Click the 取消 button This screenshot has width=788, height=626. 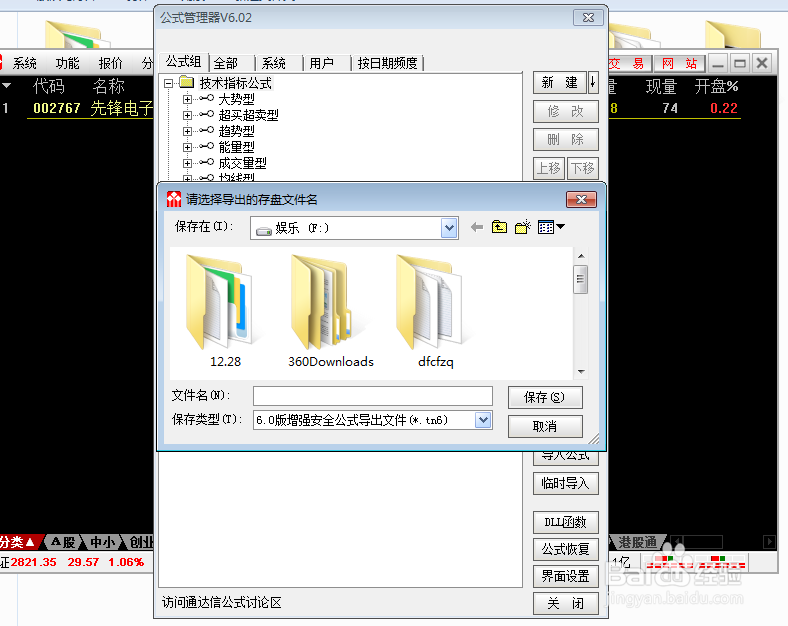[545, 427]
